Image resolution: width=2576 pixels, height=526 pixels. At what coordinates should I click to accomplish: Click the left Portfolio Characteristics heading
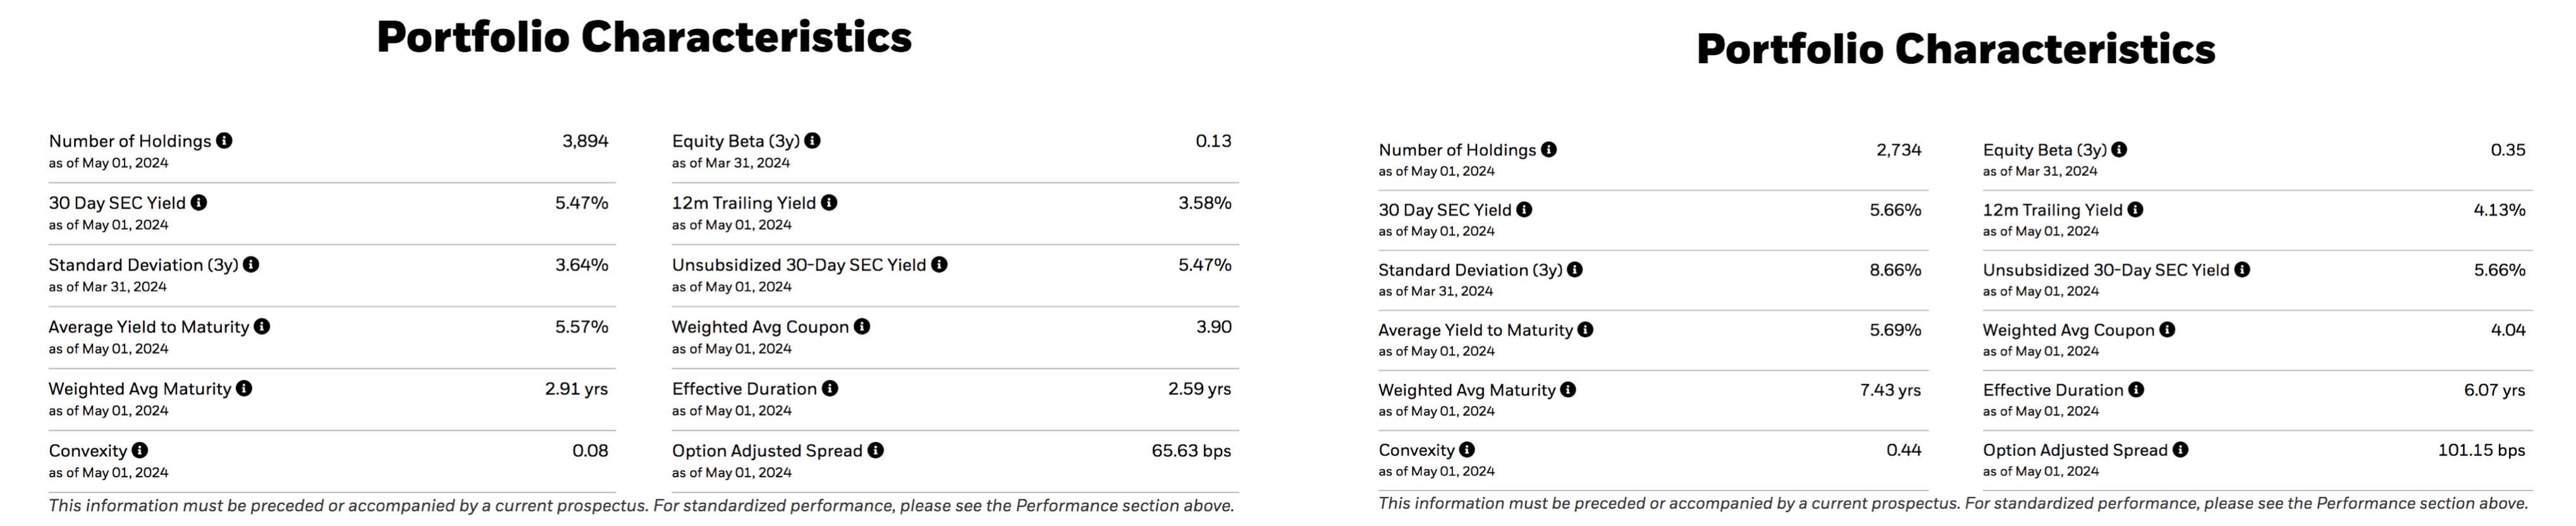644,38
